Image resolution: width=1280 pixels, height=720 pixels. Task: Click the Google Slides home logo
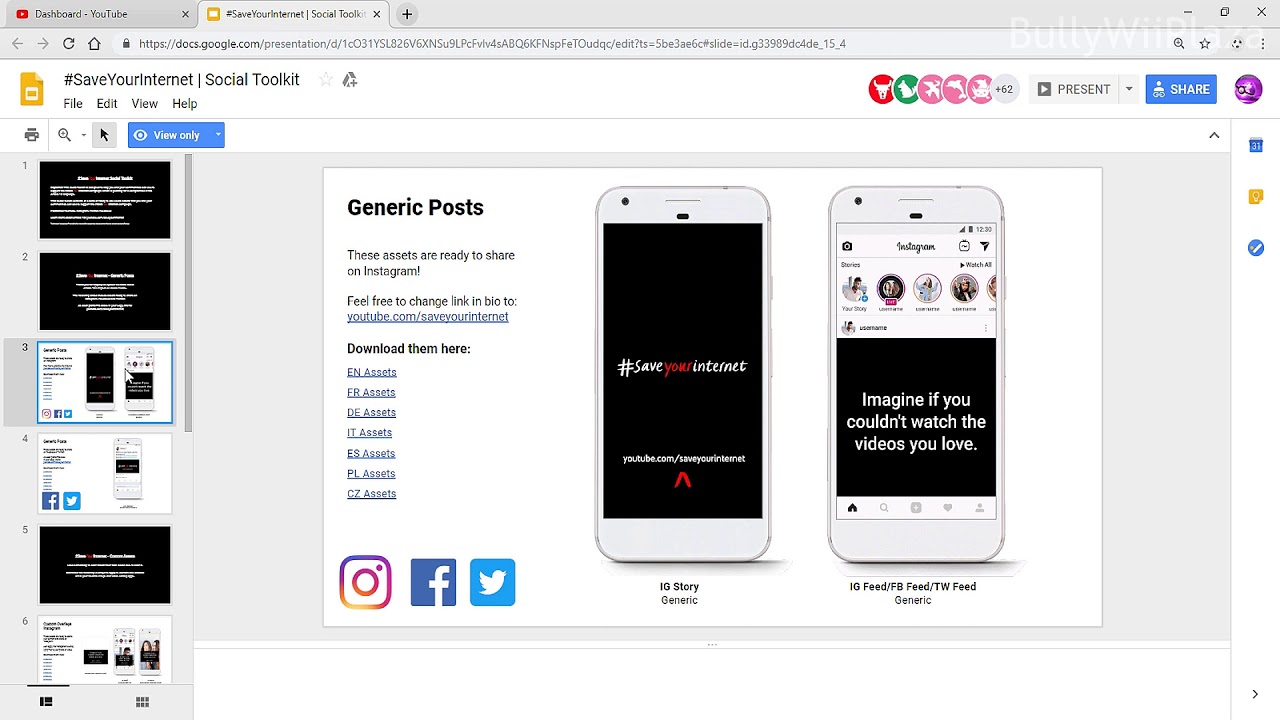coord(32,90)
